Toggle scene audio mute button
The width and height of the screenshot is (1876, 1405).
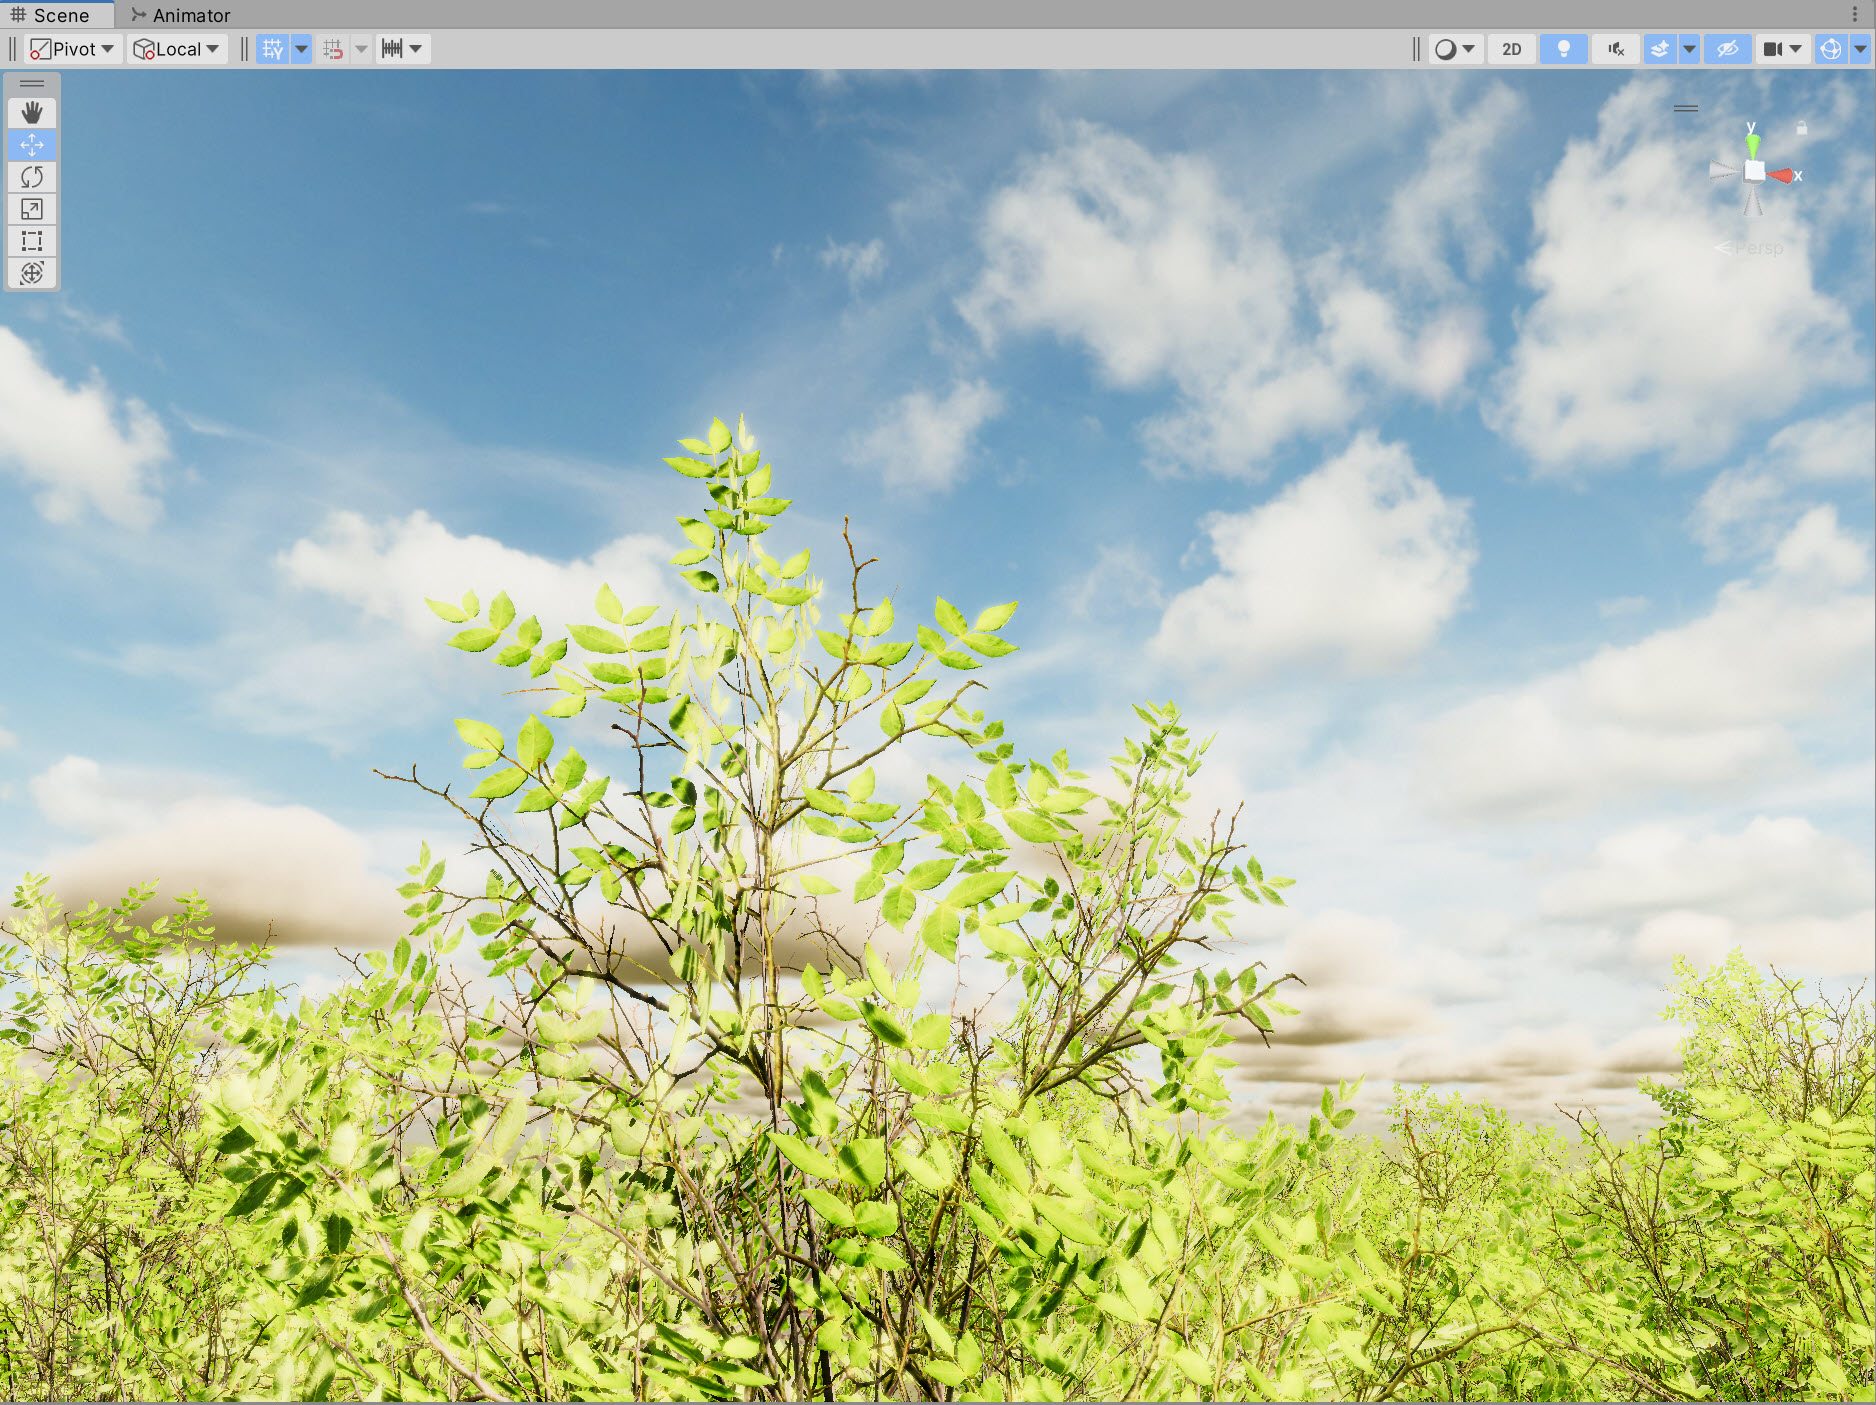(x=1615, y=49)
